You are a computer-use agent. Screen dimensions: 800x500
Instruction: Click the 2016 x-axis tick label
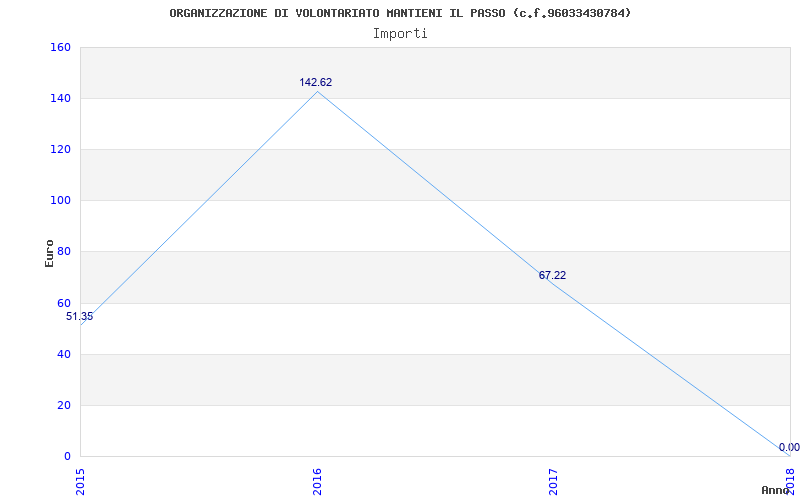(317, 482)
